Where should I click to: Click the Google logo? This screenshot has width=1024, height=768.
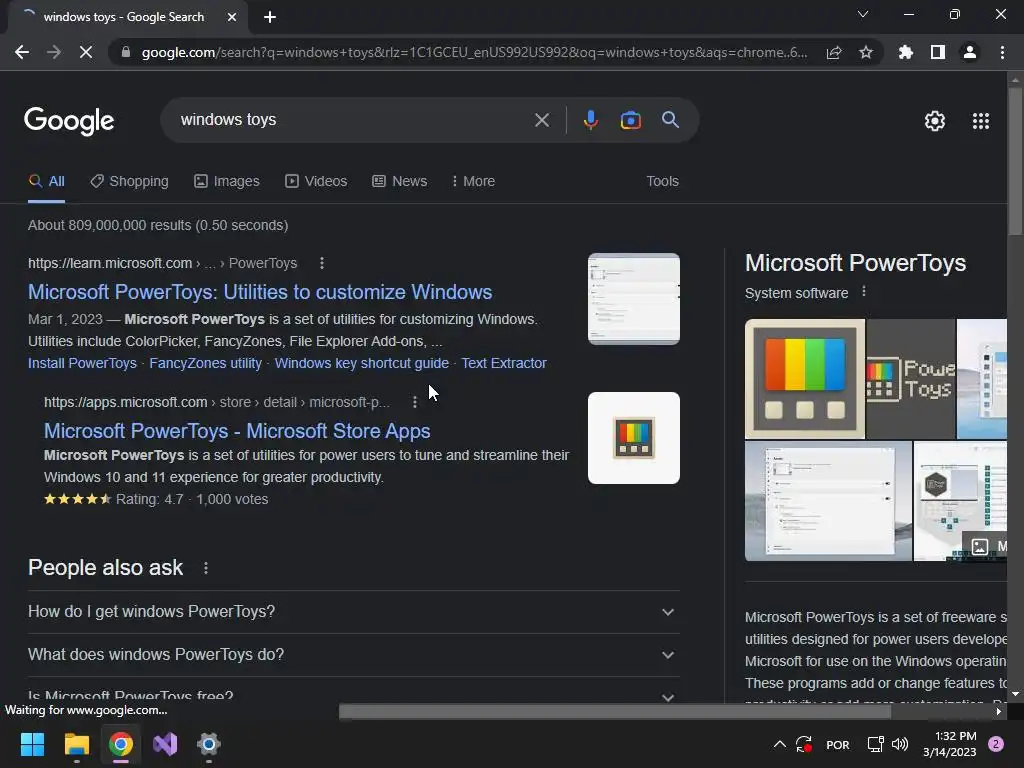click(69, 121)
